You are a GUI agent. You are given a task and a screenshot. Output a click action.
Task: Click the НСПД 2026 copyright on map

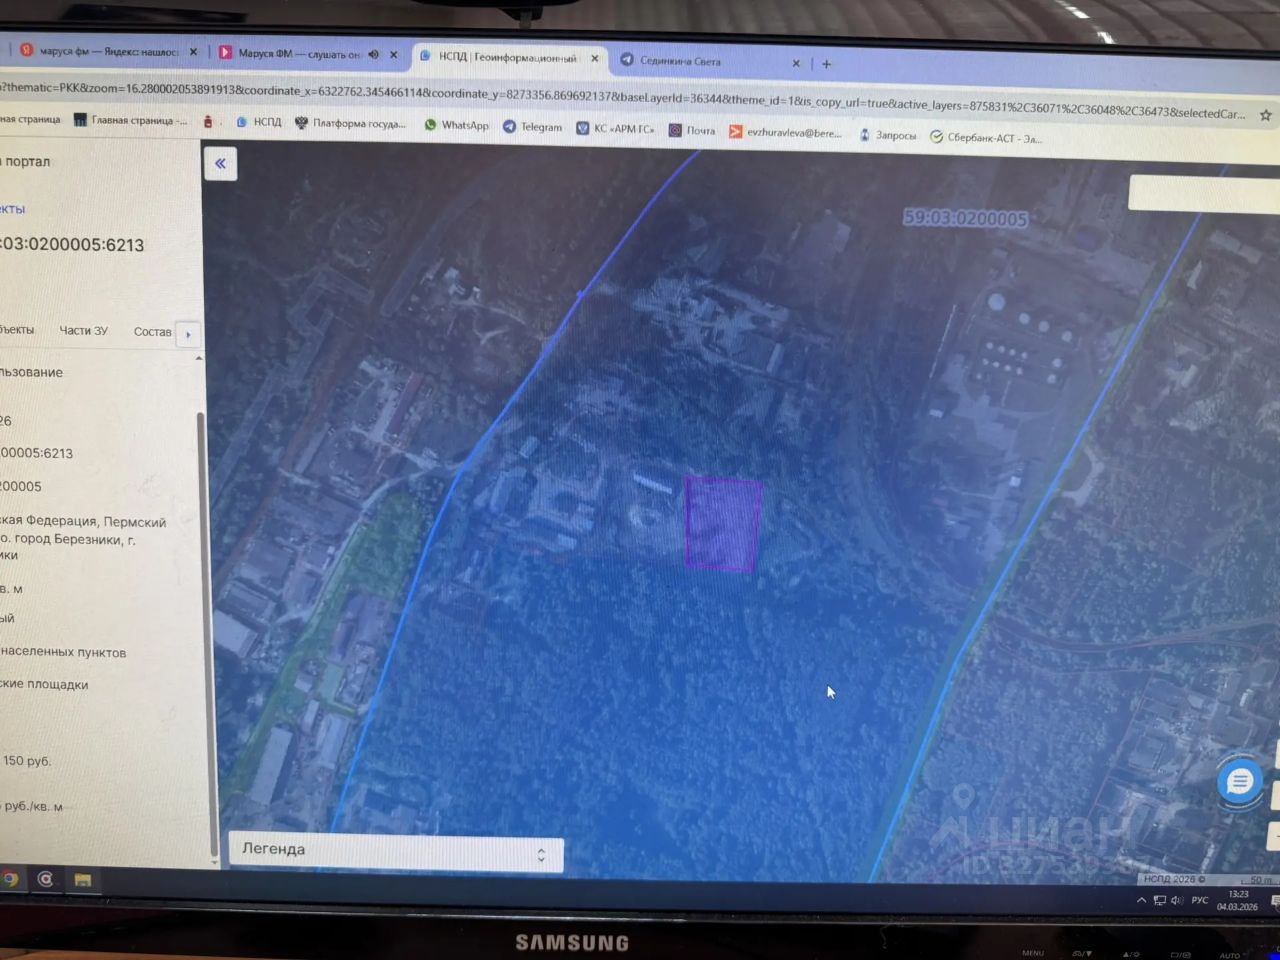pyautogui.click(x=1173, y=879)
